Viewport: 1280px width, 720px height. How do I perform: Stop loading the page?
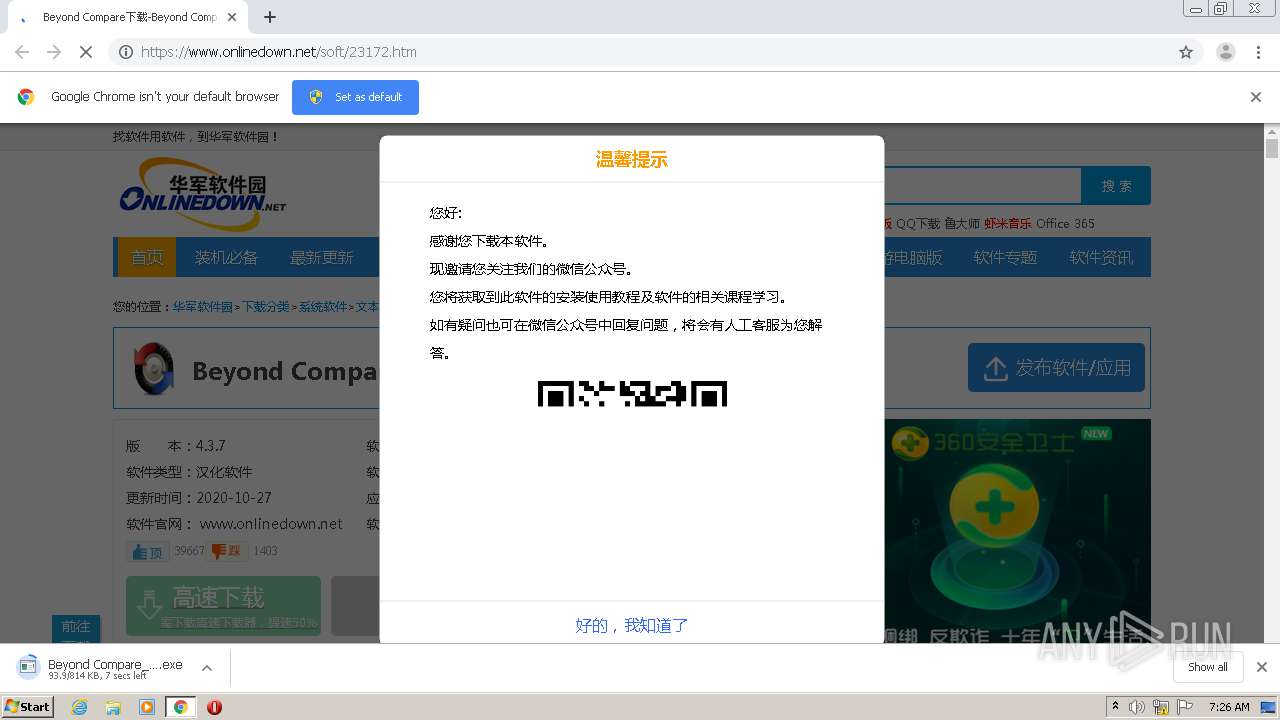86,52
